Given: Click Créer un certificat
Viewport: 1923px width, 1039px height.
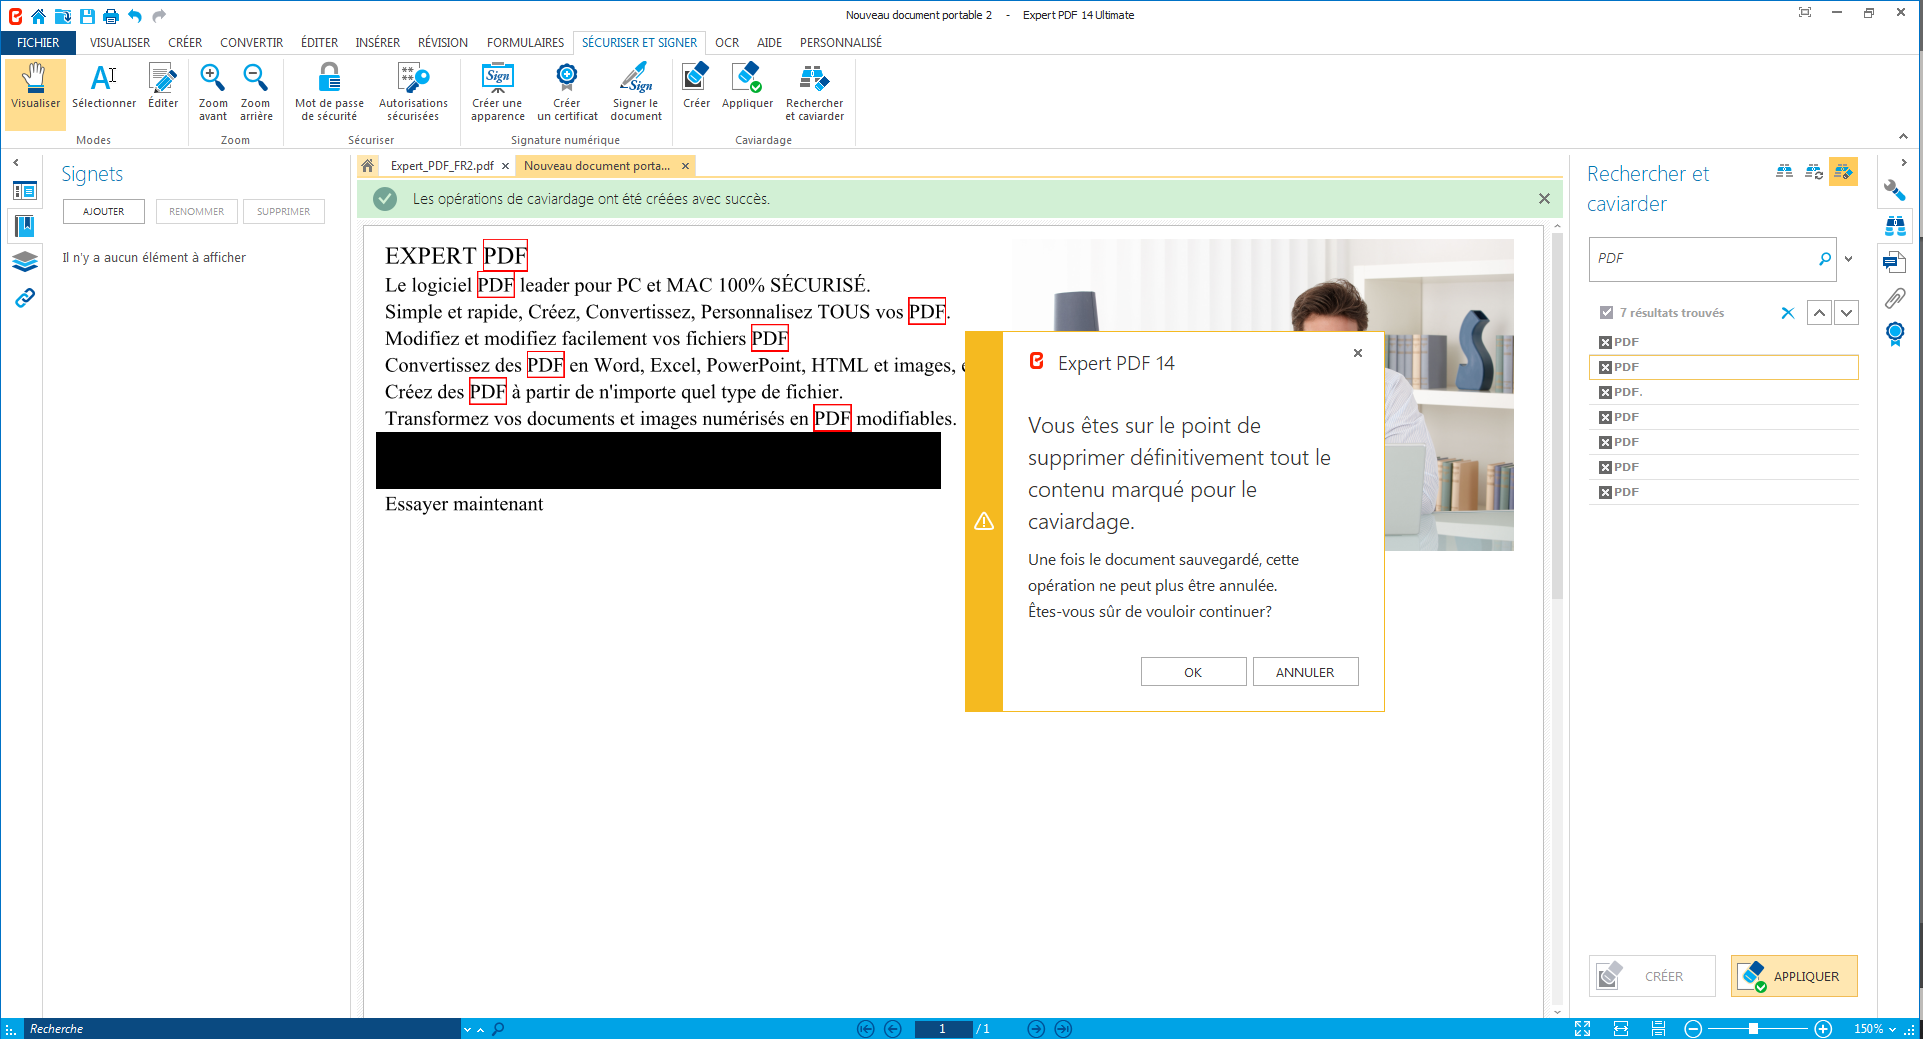Looking at the screenshot, I should [x=567, y=92].
